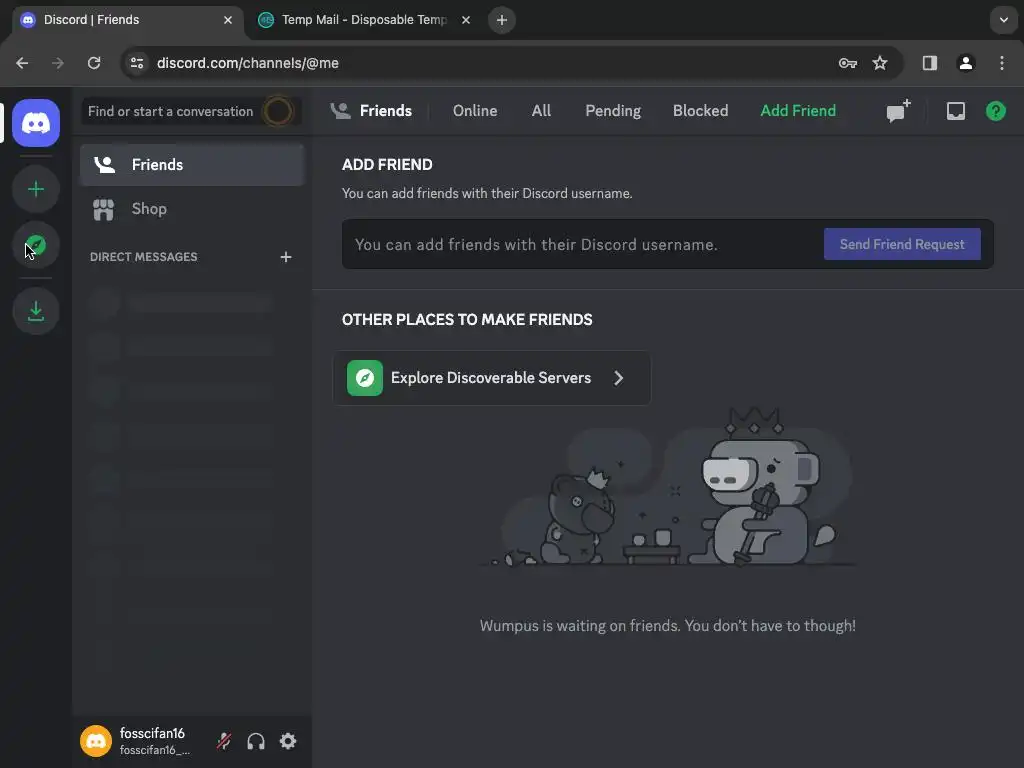Screen dimensions: 1024x768
Task: Open the Inbox icon
Action: point(955,111)
